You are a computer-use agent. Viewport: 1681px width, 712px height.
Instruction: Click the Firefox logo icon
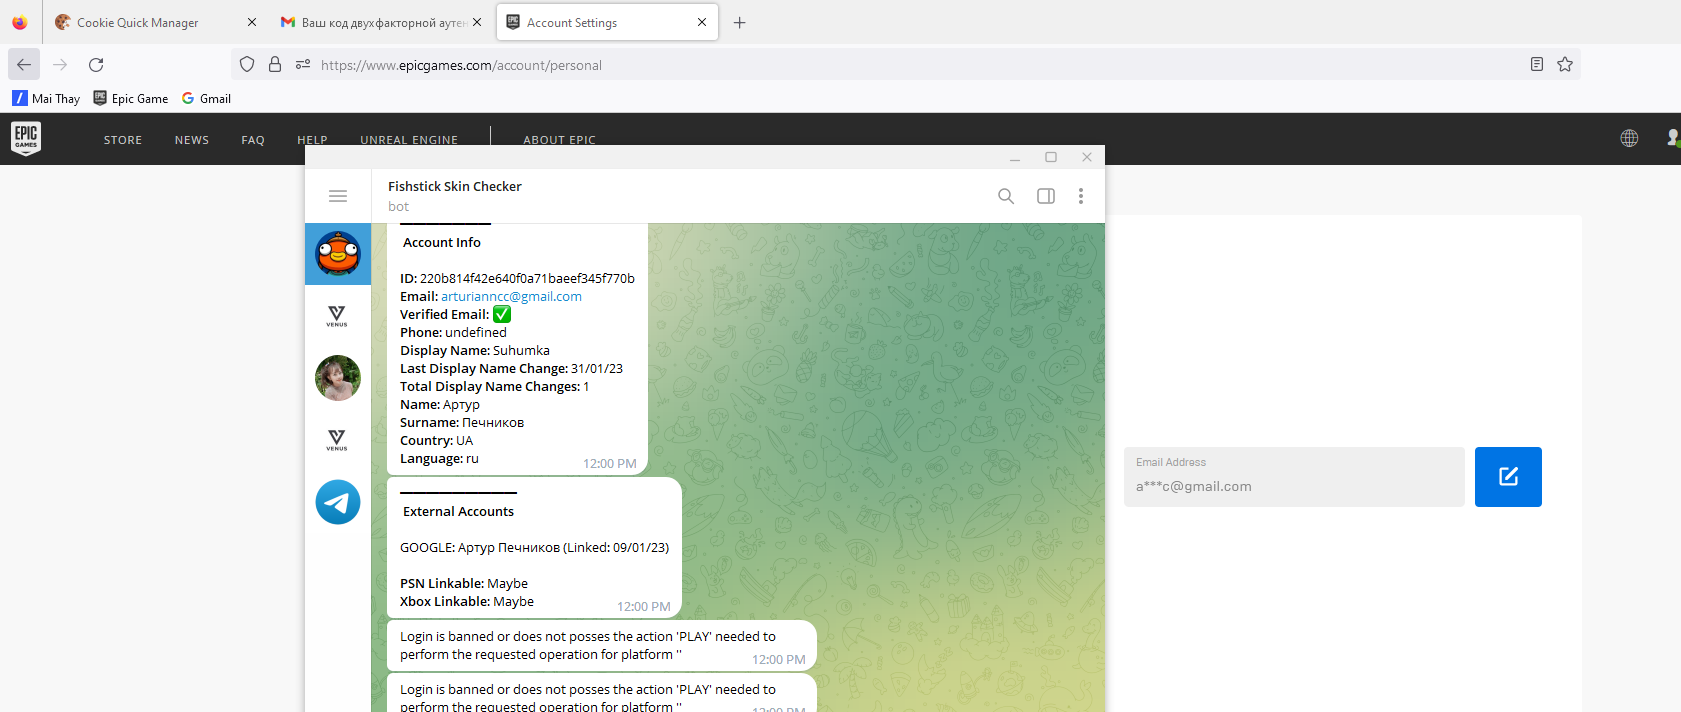pos(20,22)
